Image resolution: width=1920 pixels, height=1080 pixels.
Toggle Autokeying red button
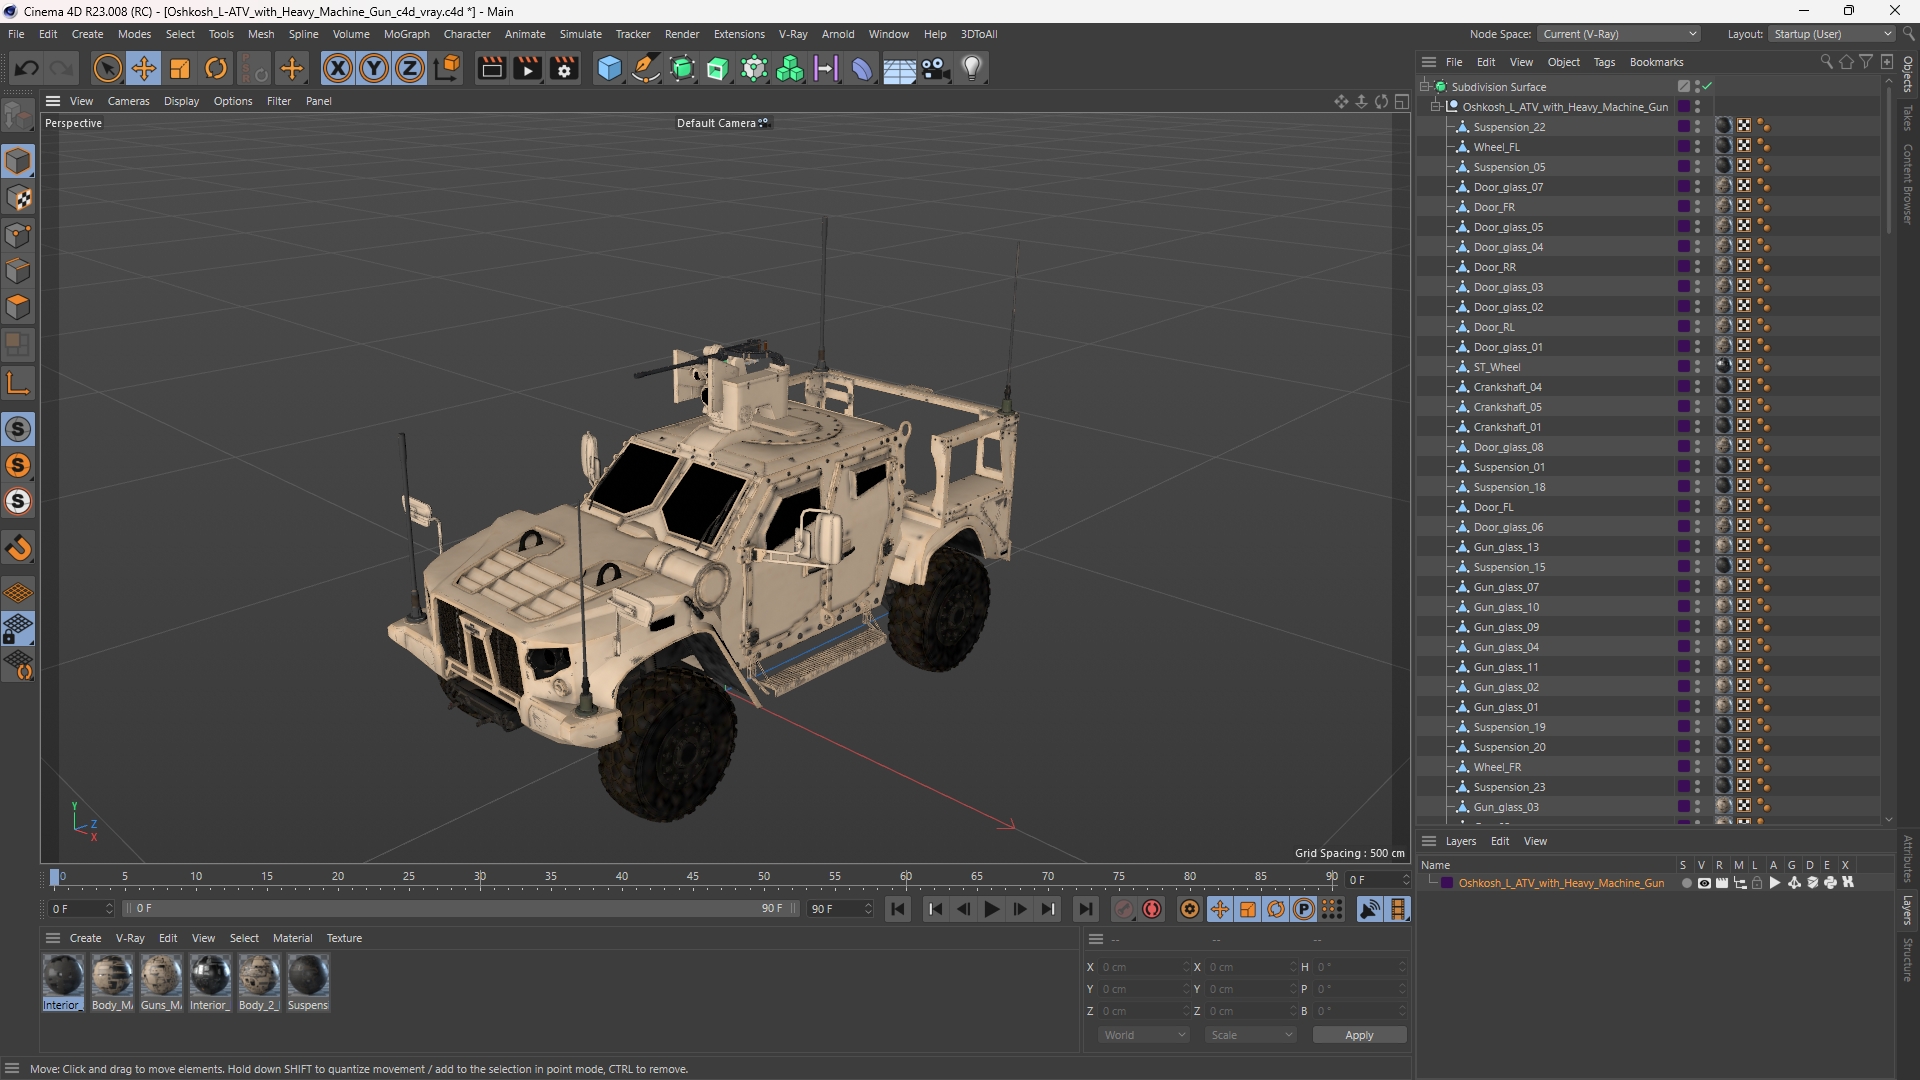pyautogui.click(x=1152, y=909)
